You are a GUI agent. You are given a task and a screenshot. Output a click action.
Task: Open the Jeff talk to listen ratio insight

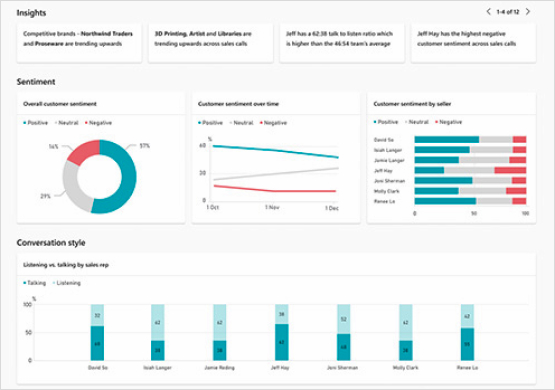click(x=342, y=43)
